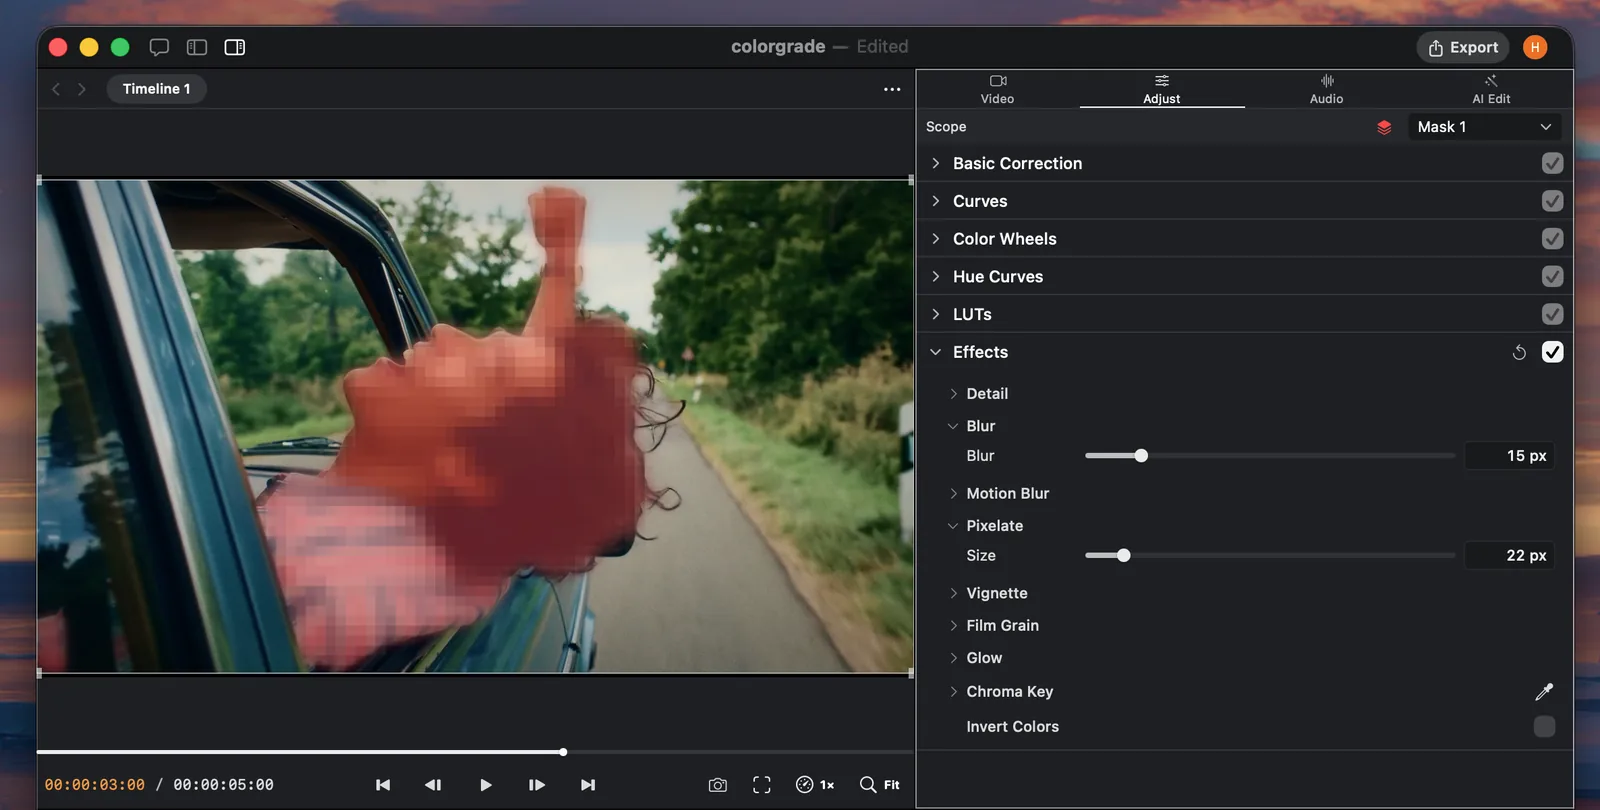Click the current timecode 00:00:03:00
1600x810 pixels.
[95, 785]
